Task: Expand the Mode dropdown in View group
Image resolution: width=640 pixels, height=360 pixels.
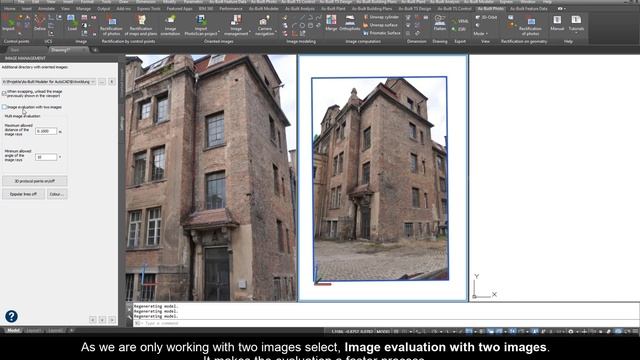Action: click(480, 33)
